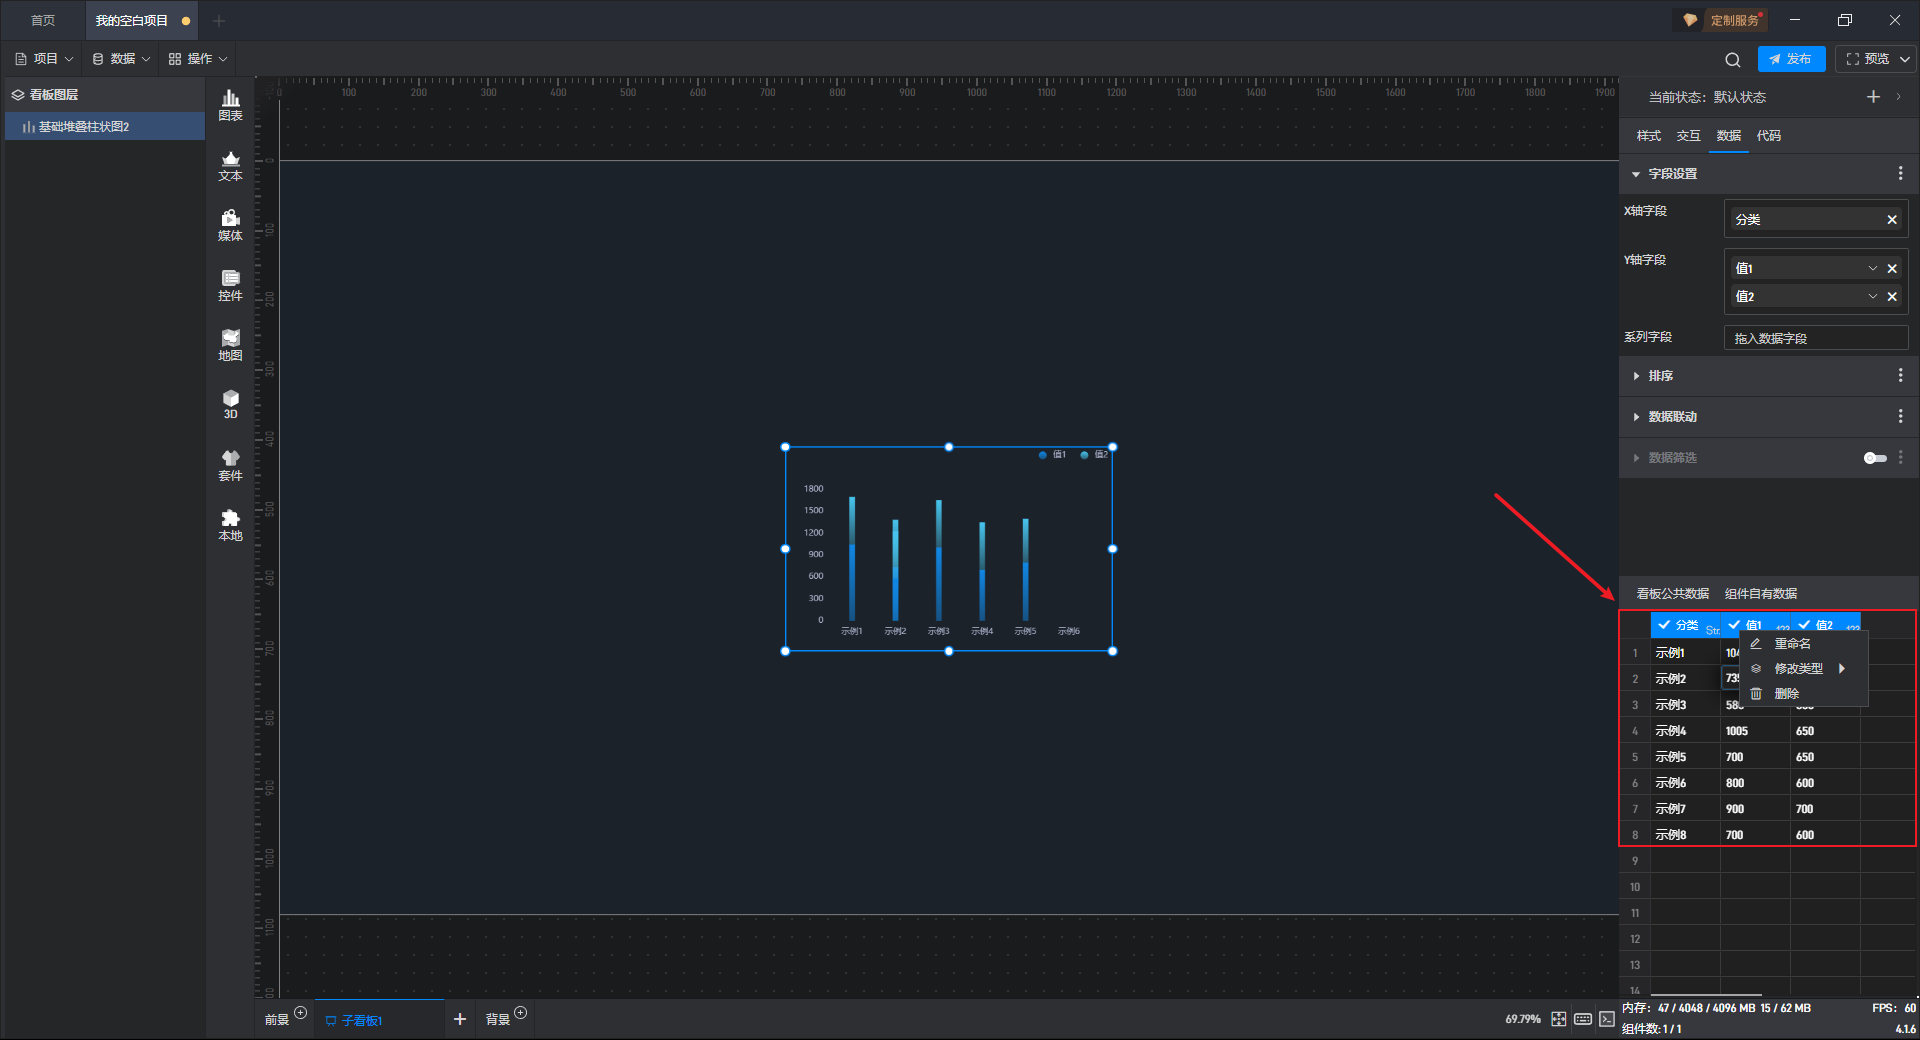This screenshot has width=1920, height=1040.
Task: Click the fit-canvas-to-screen icon
Action: (x=1559, y=1019)
